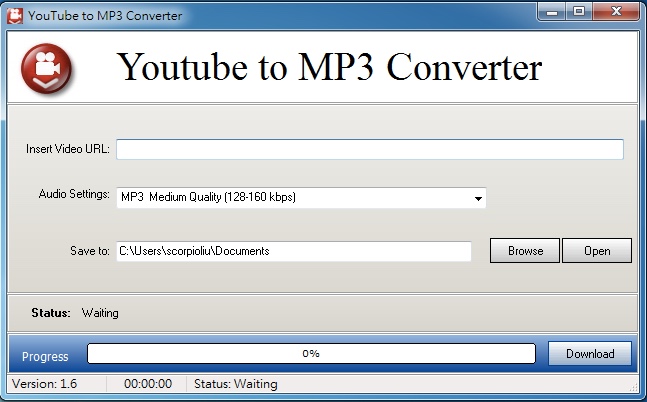Click the 'Save to:' label
647x402 pixels.
(x=90, y=251)
